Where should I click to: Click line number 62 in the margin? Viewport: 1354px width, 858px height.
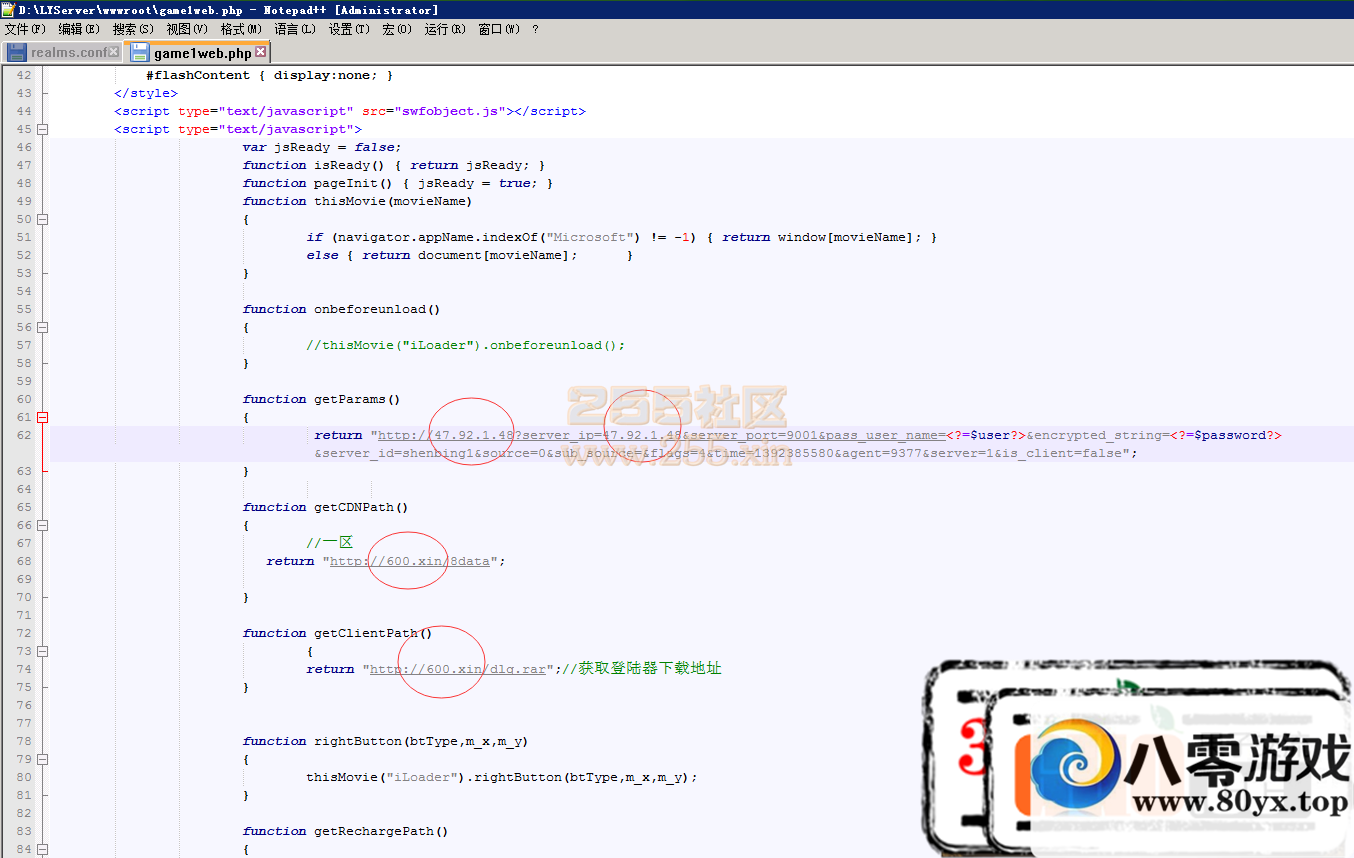(x=23, y=435)
